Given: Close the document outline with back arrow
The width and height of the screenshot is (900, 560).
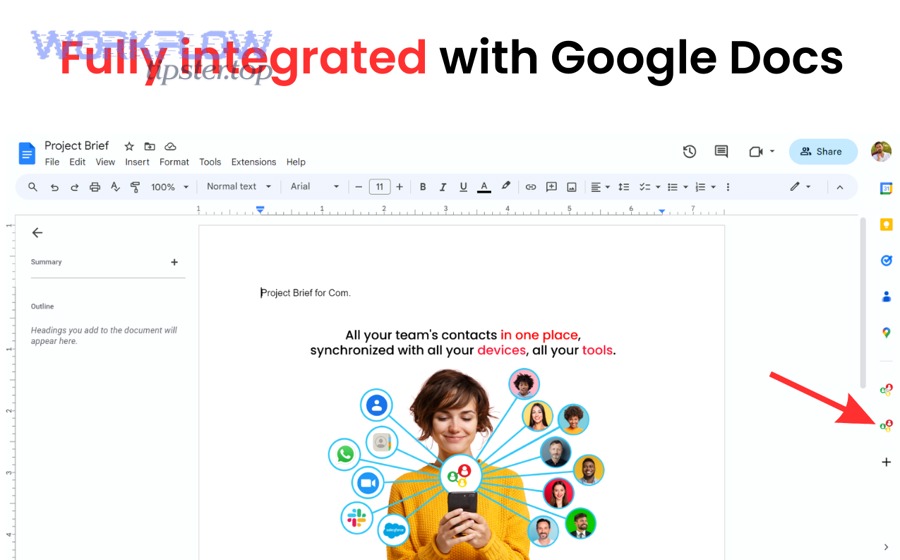Looking at the screenshot, I should point(37,232).
